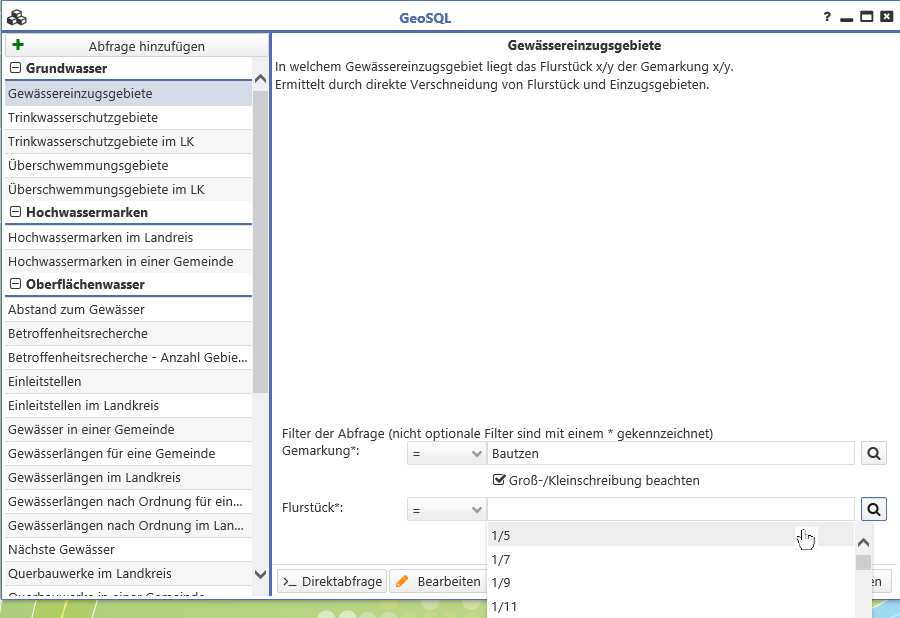Click the Bearbeiten pencil icon

point(402,581)
